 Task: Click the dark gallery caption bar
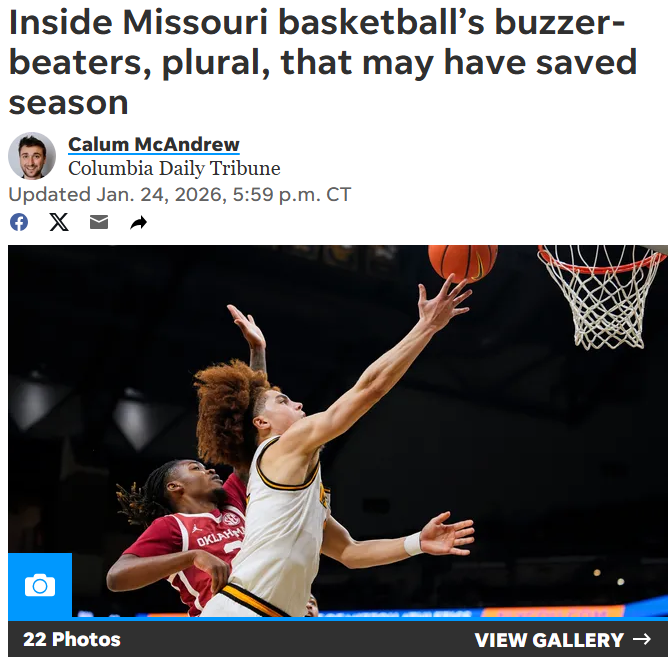pos(337,639)
